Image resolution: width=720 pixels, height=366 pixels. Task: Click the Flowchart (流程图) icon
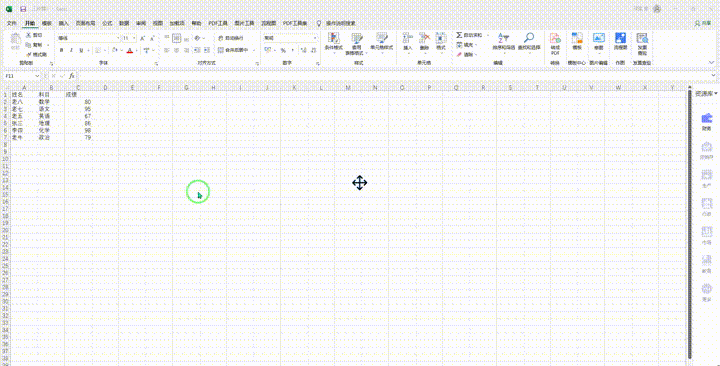tap(620, 39)
